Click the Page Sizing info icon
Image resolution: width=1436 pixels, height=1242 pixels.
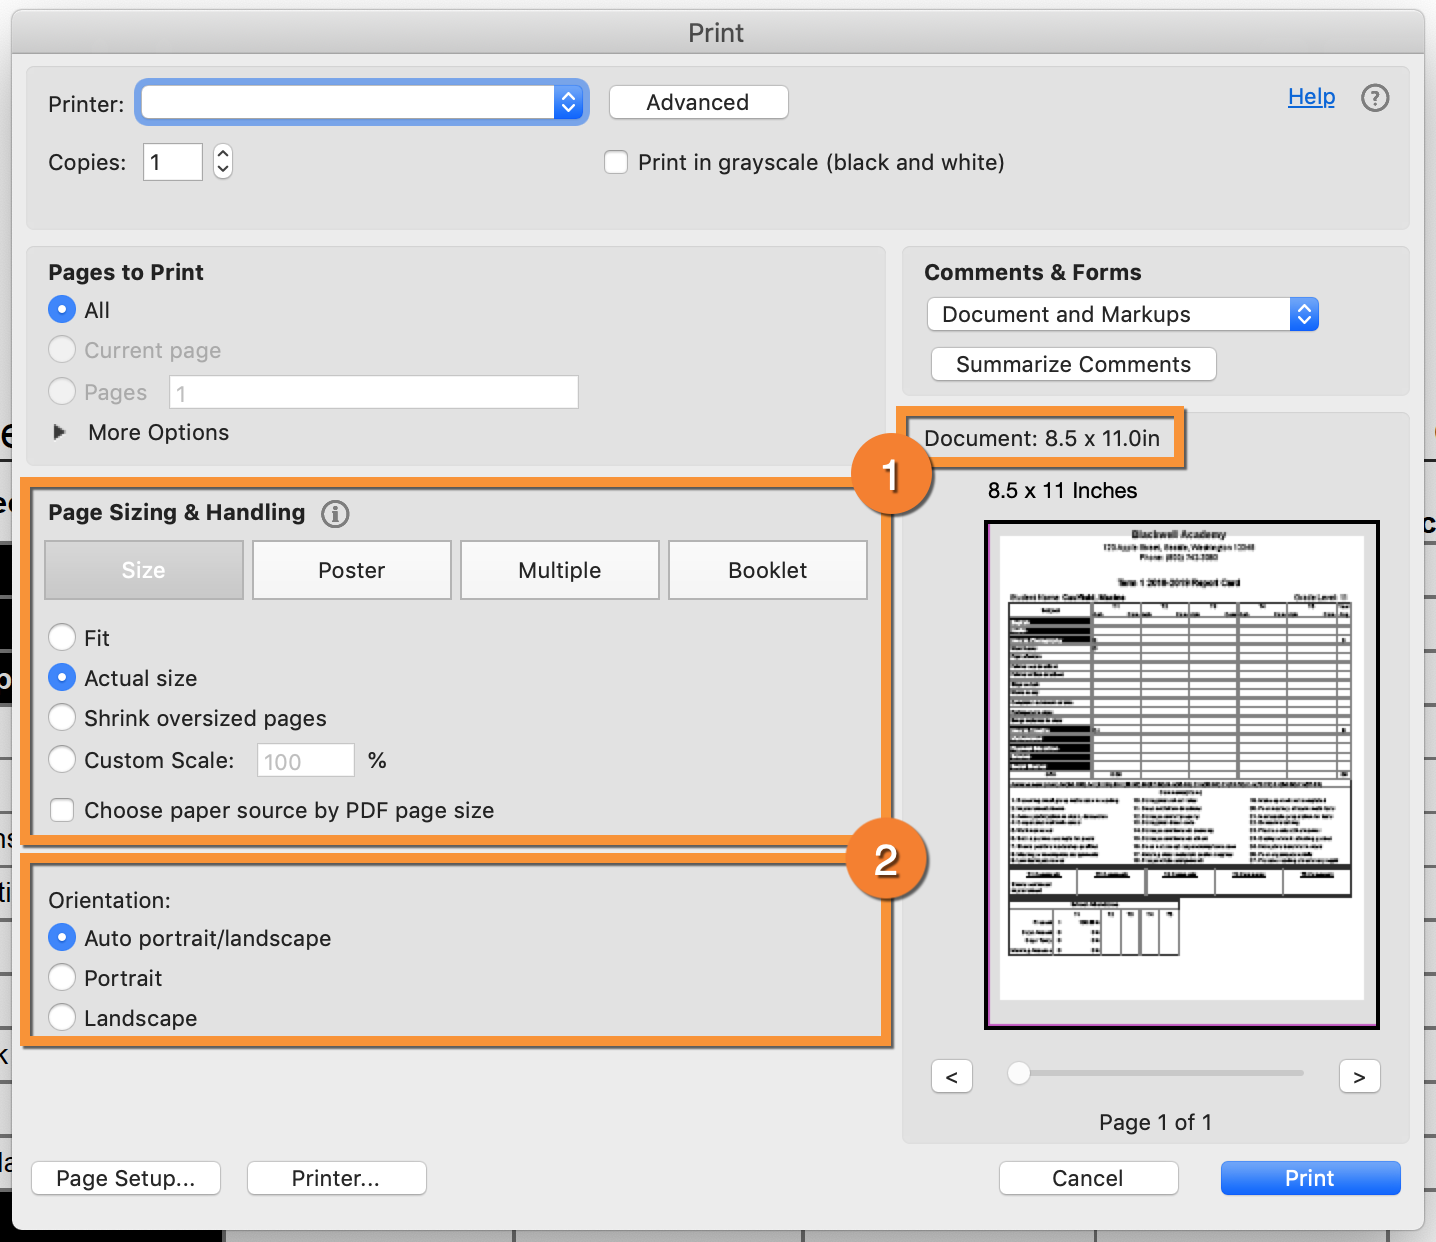(335, 514)
